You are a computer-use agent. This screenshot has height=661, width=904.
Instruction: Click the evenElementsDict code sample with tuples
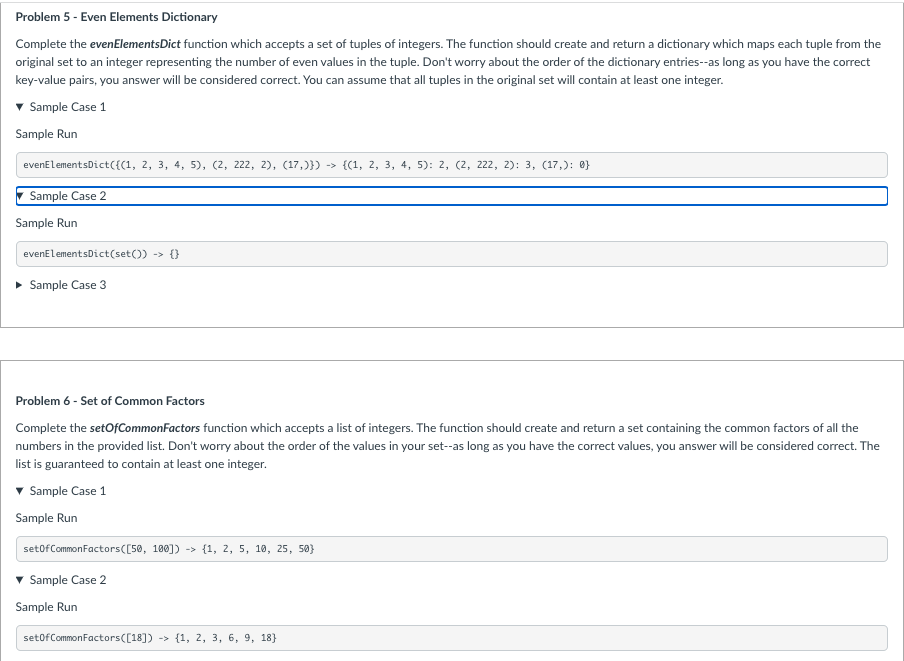[x=451, y=165]
